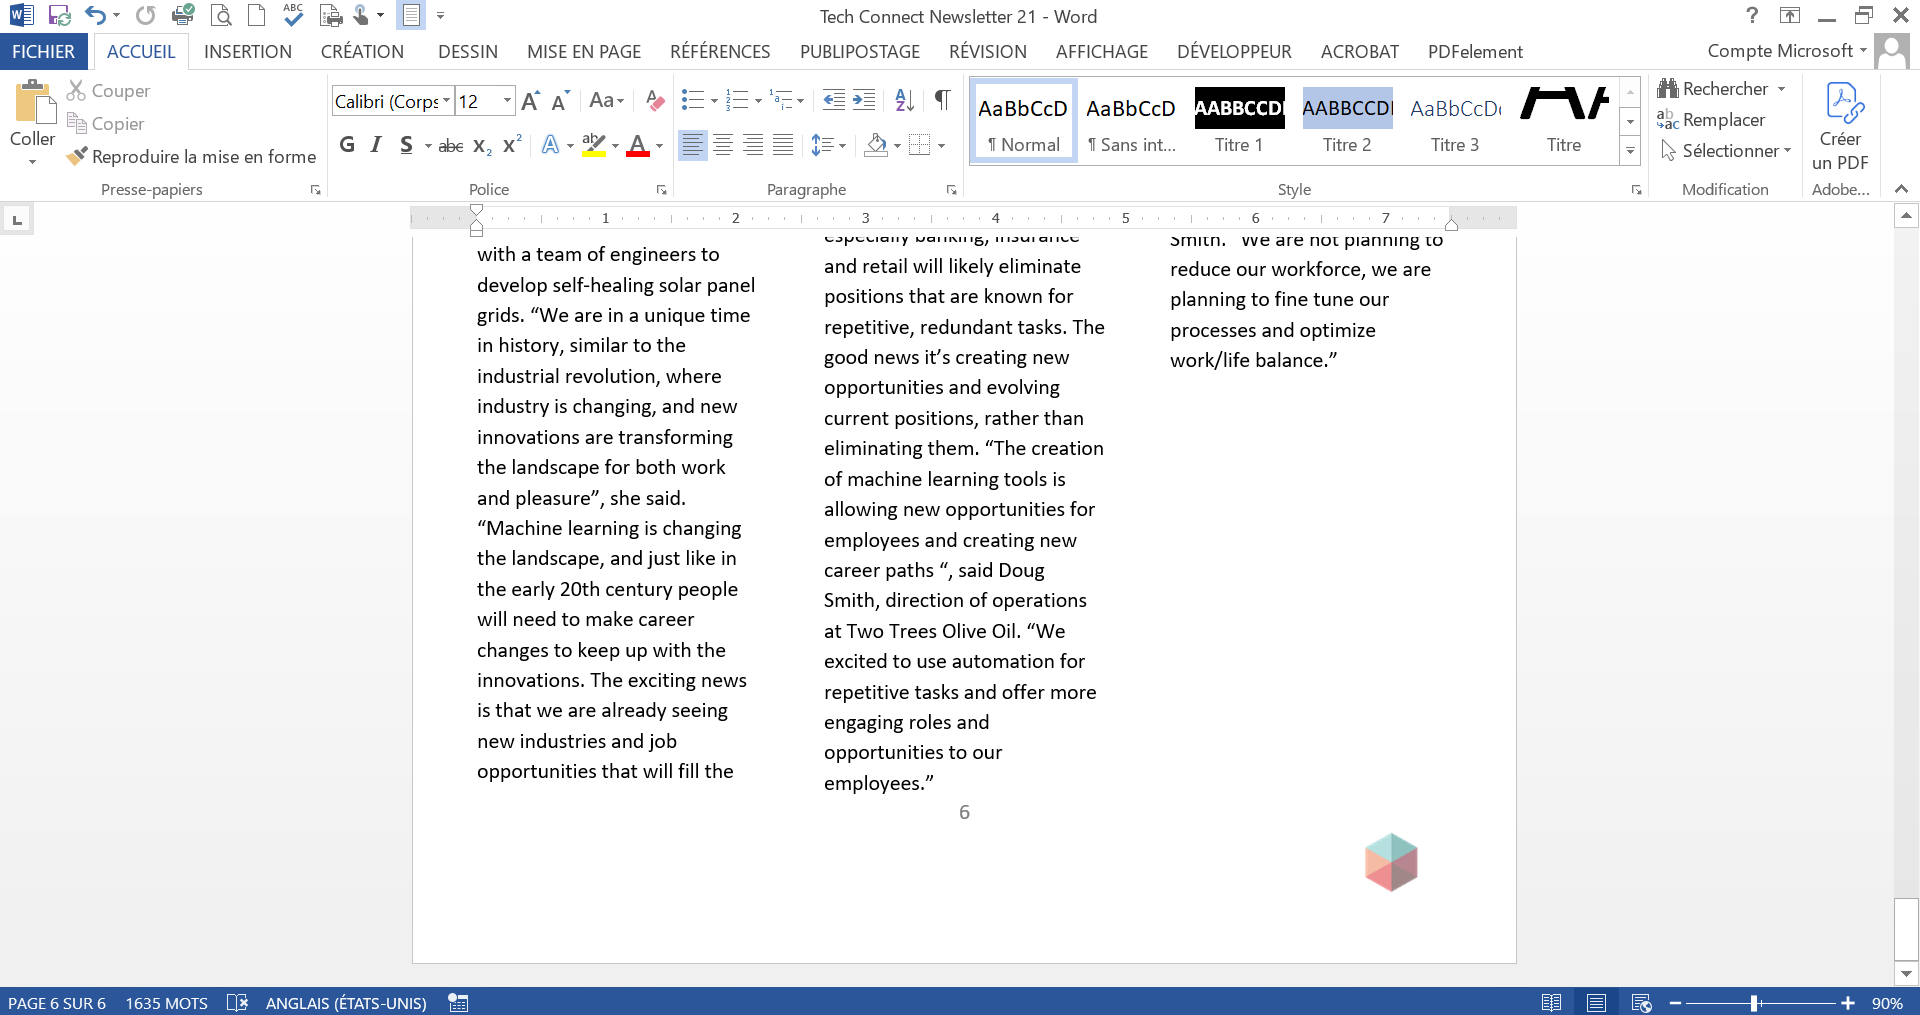Toggle display of paragraph marks
Image resolution: width=1920 pixels, height=1015 pixels.
[942, 100]
